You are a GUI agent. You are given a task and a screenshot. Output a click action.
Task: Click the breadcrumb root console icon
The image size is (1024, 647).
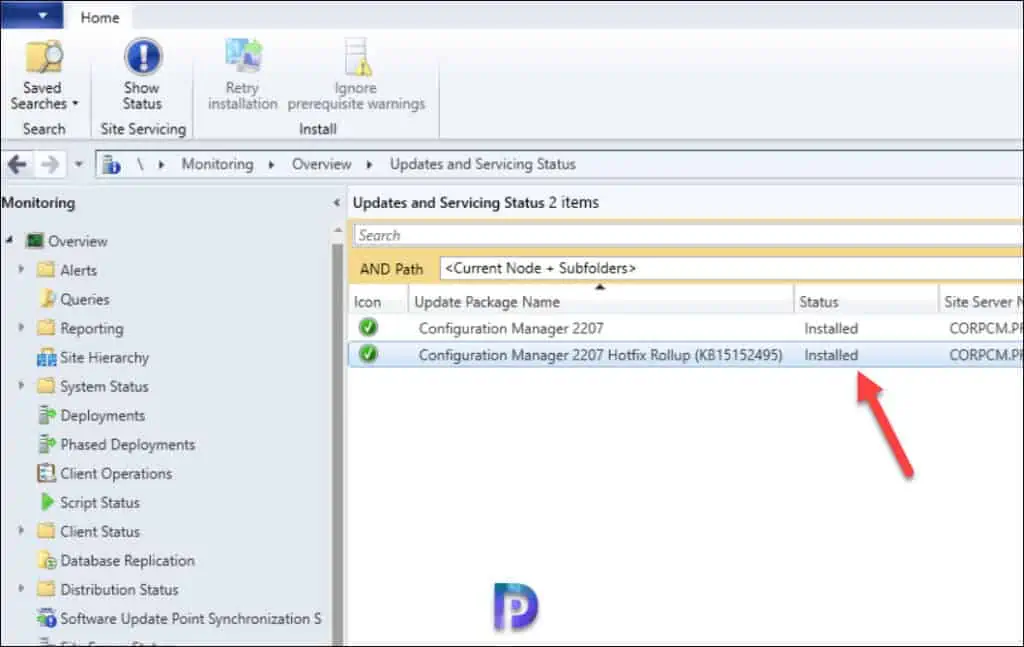[x=111, y=165]
